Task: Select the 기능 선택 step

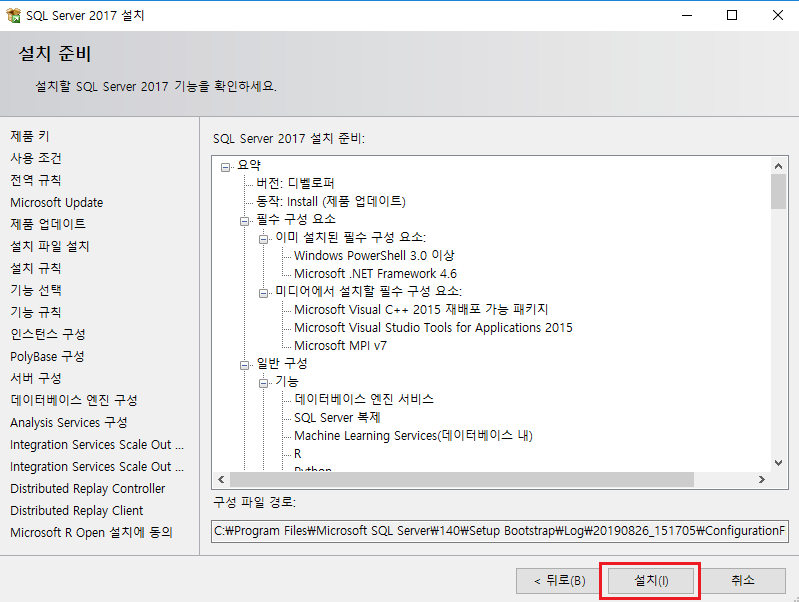Action: pos(36,290)
